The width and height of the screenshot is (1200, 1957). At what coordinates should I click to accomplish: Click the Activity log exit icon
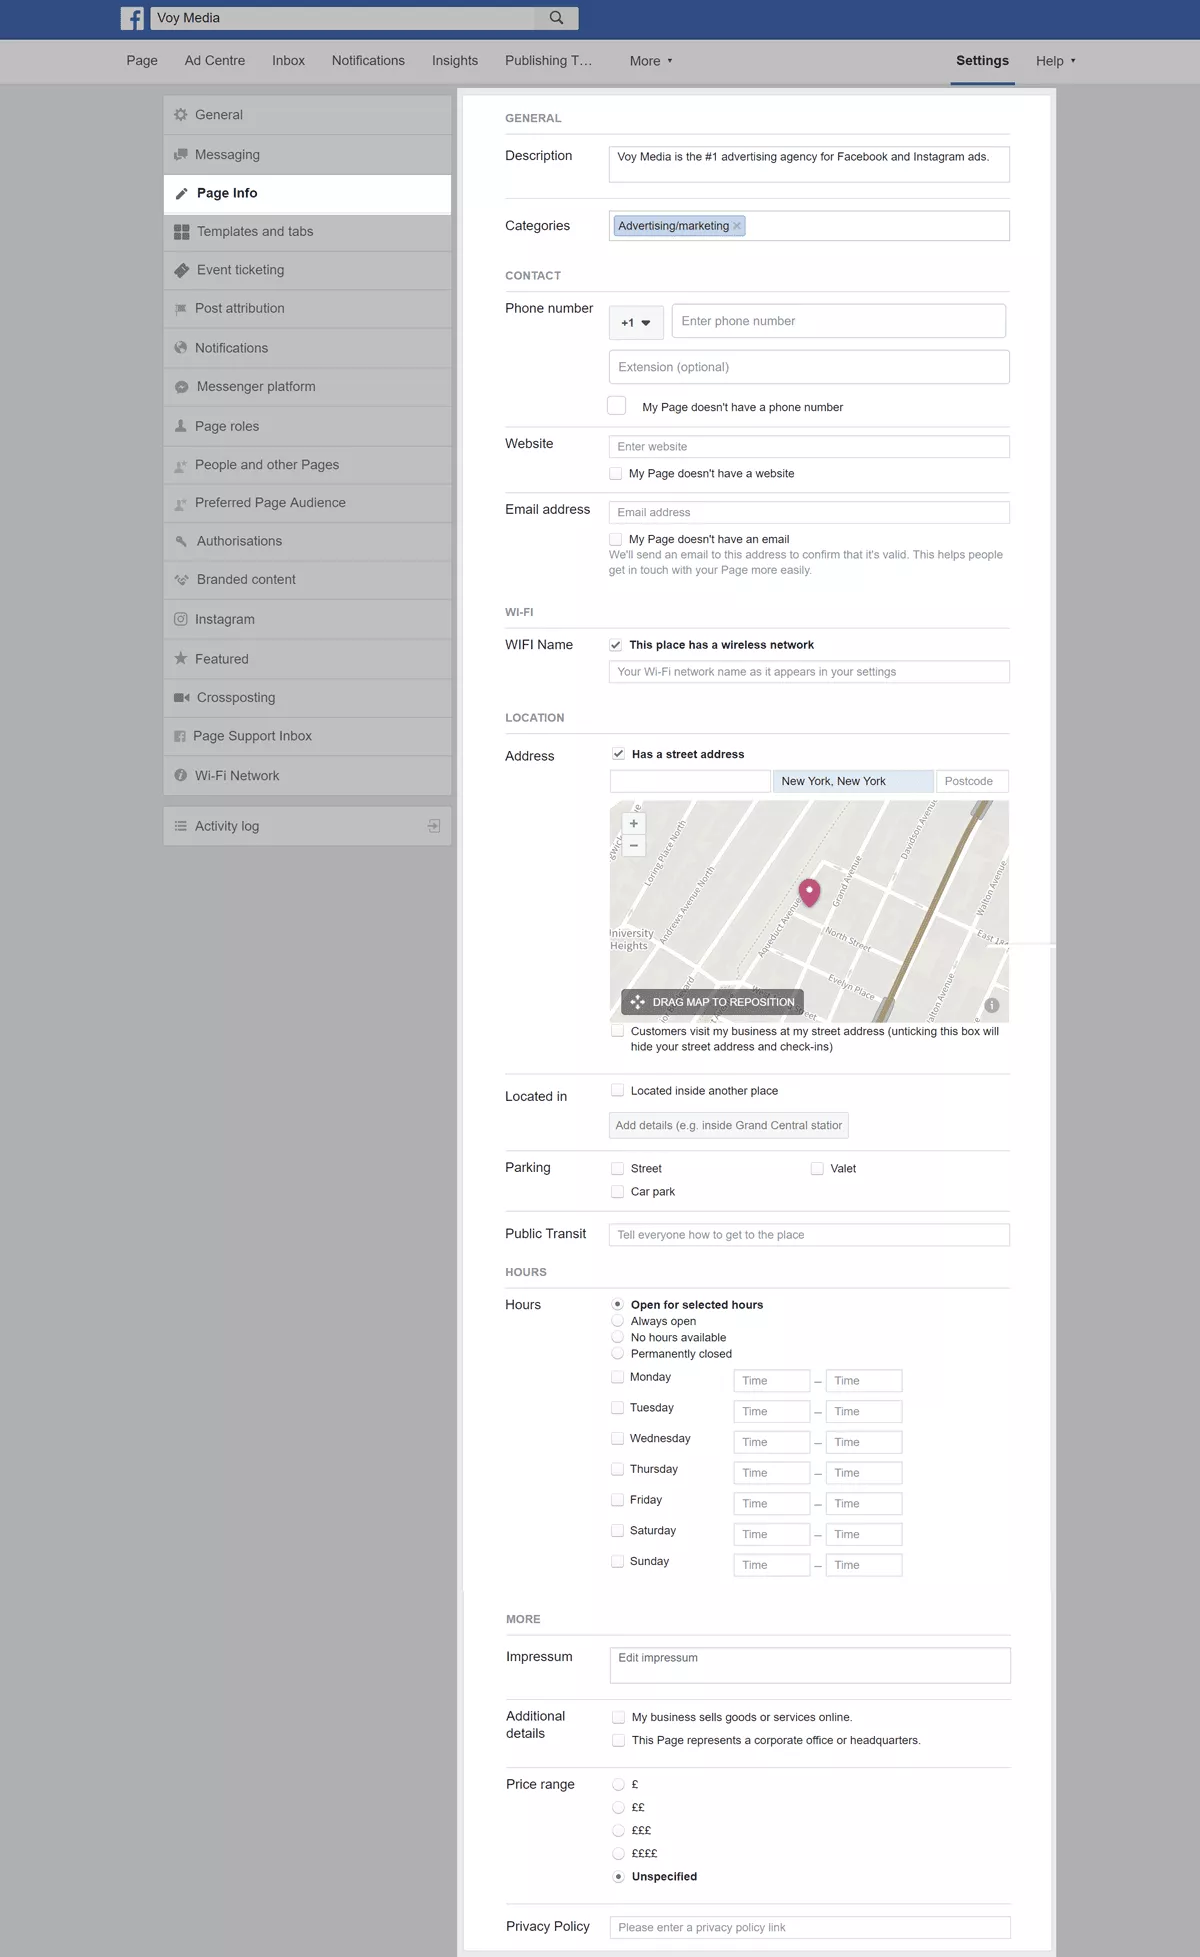click(434, 826)
